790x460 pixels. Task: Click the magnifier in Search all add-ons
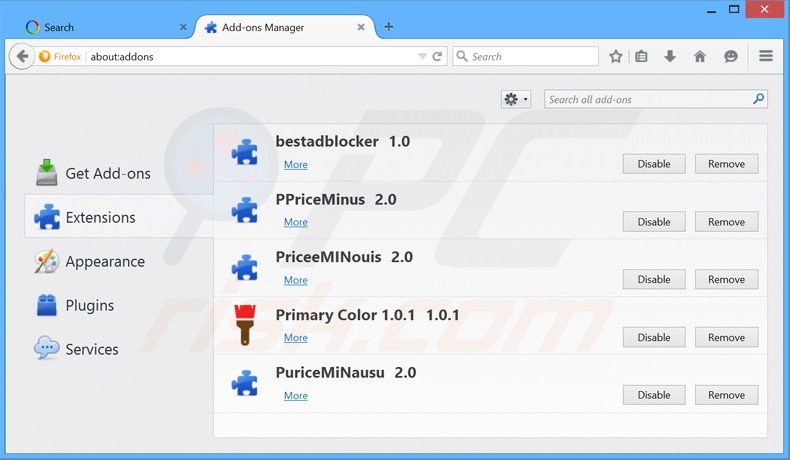(758, 99)
